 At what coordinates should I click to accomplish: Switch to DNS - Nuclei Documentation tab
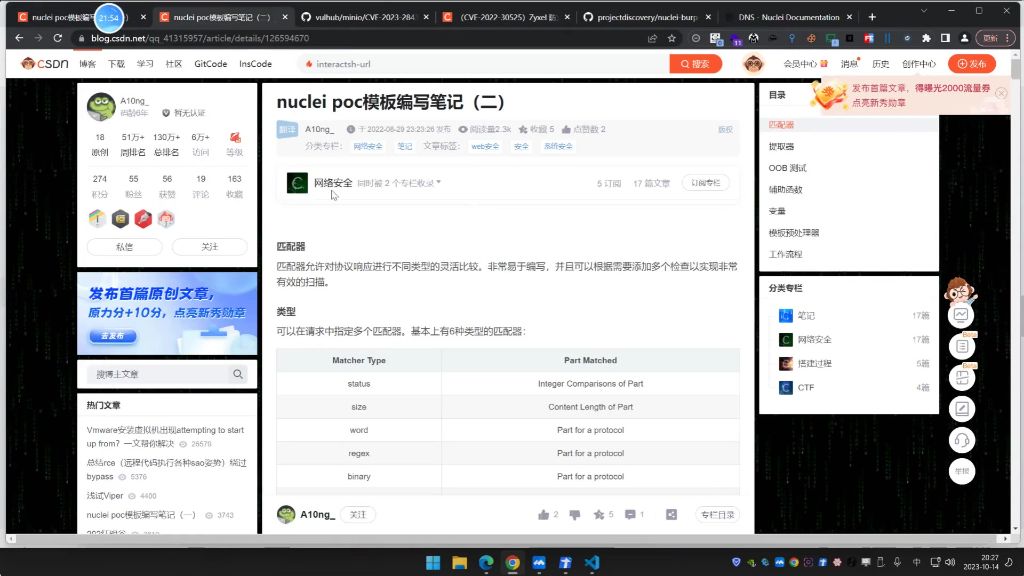[789, 17]
